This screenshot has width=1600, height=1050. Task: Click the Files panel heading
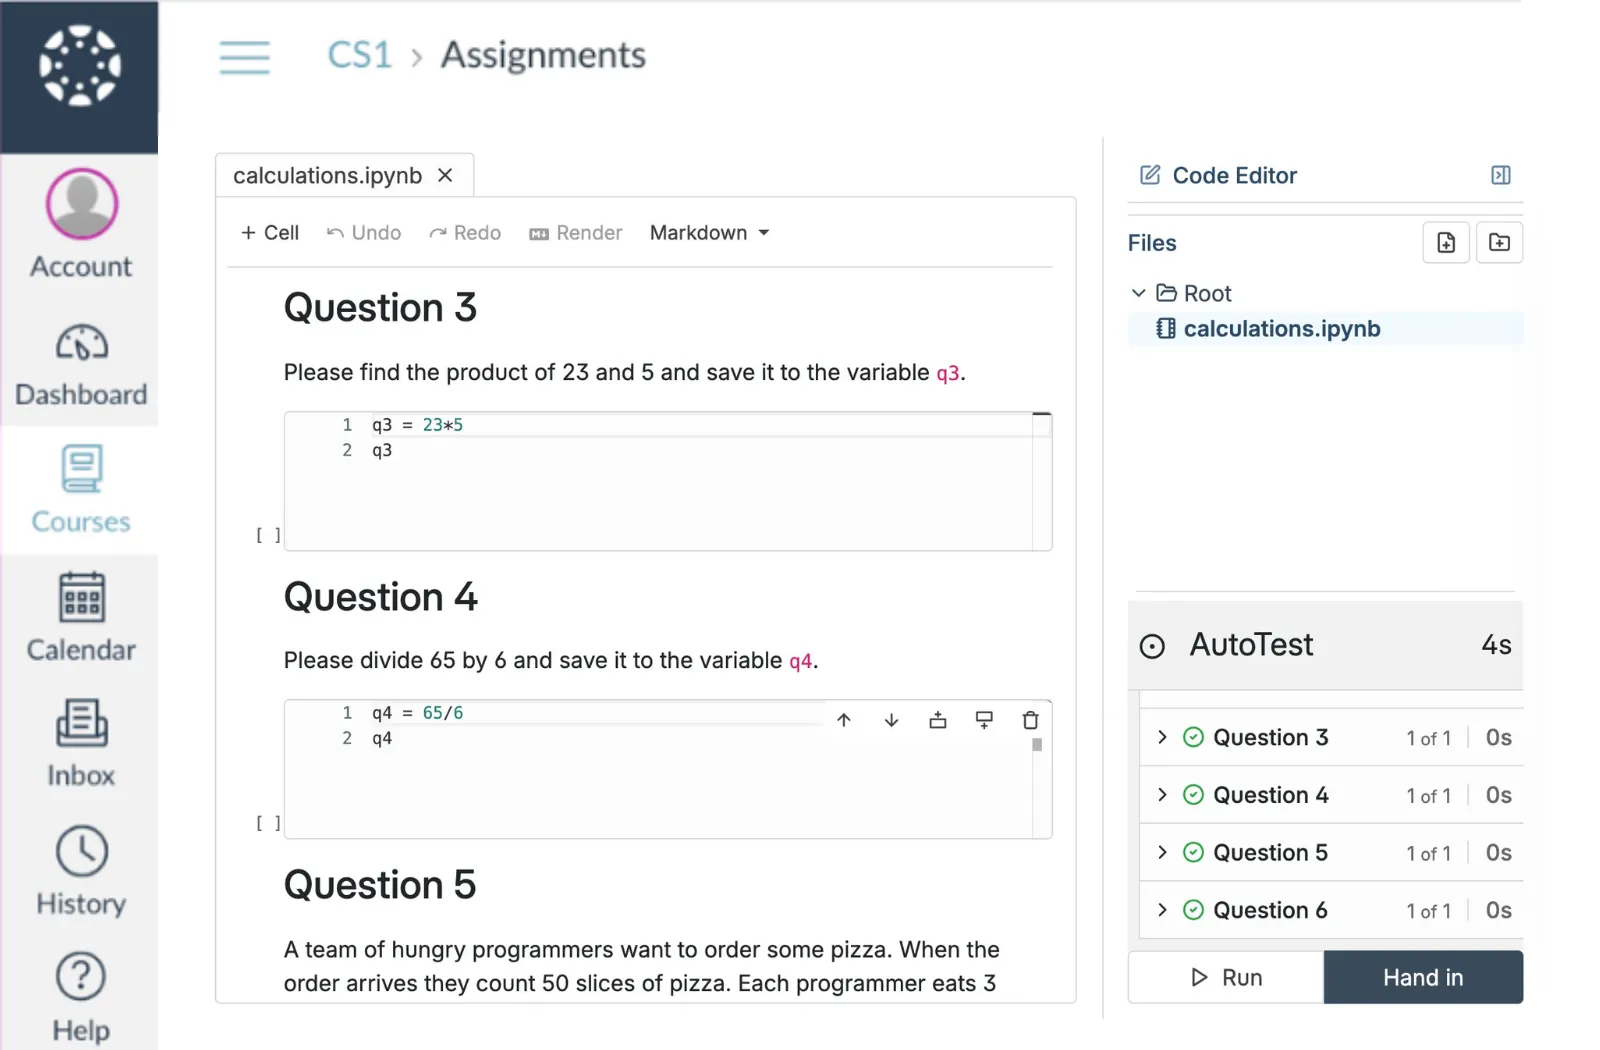tap(1152, 243)
